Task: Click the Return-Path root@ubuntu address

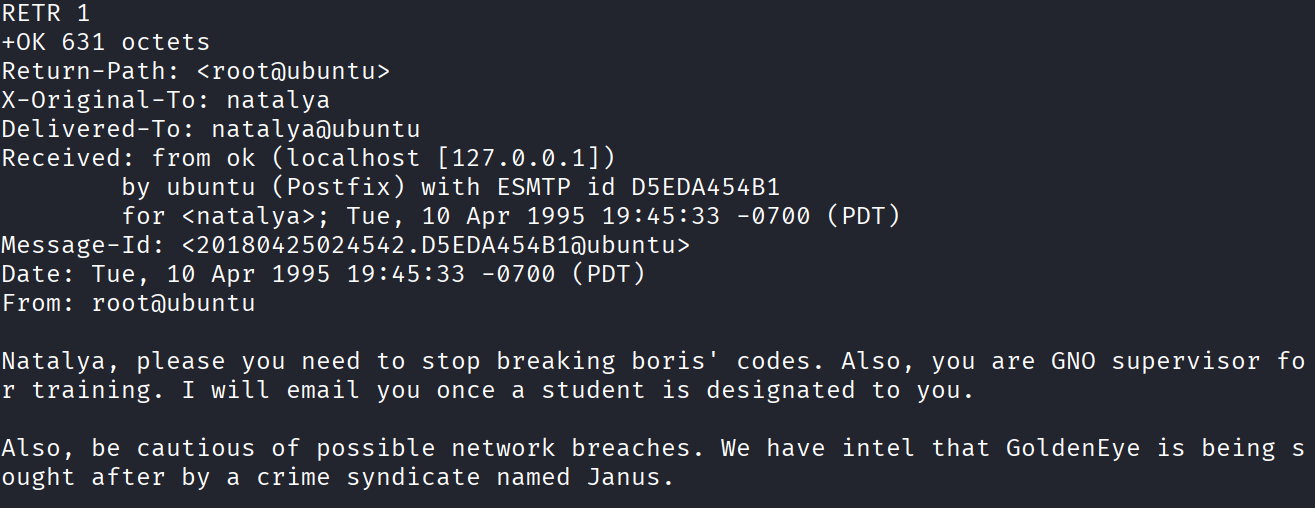Action: [x=294, y=71]
